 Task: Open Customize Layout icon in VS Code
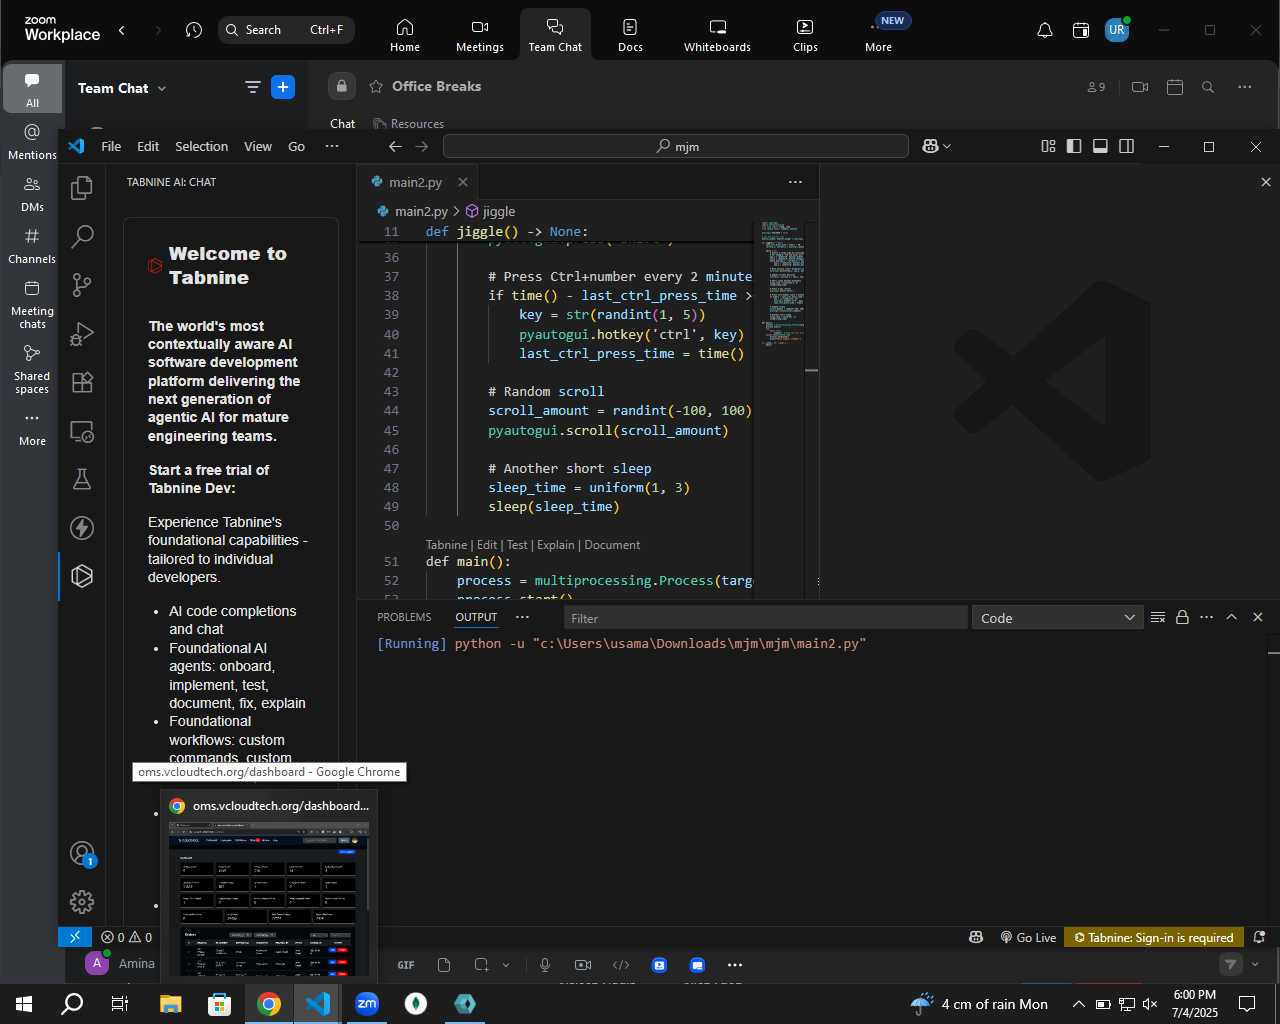coord(1048,146)
